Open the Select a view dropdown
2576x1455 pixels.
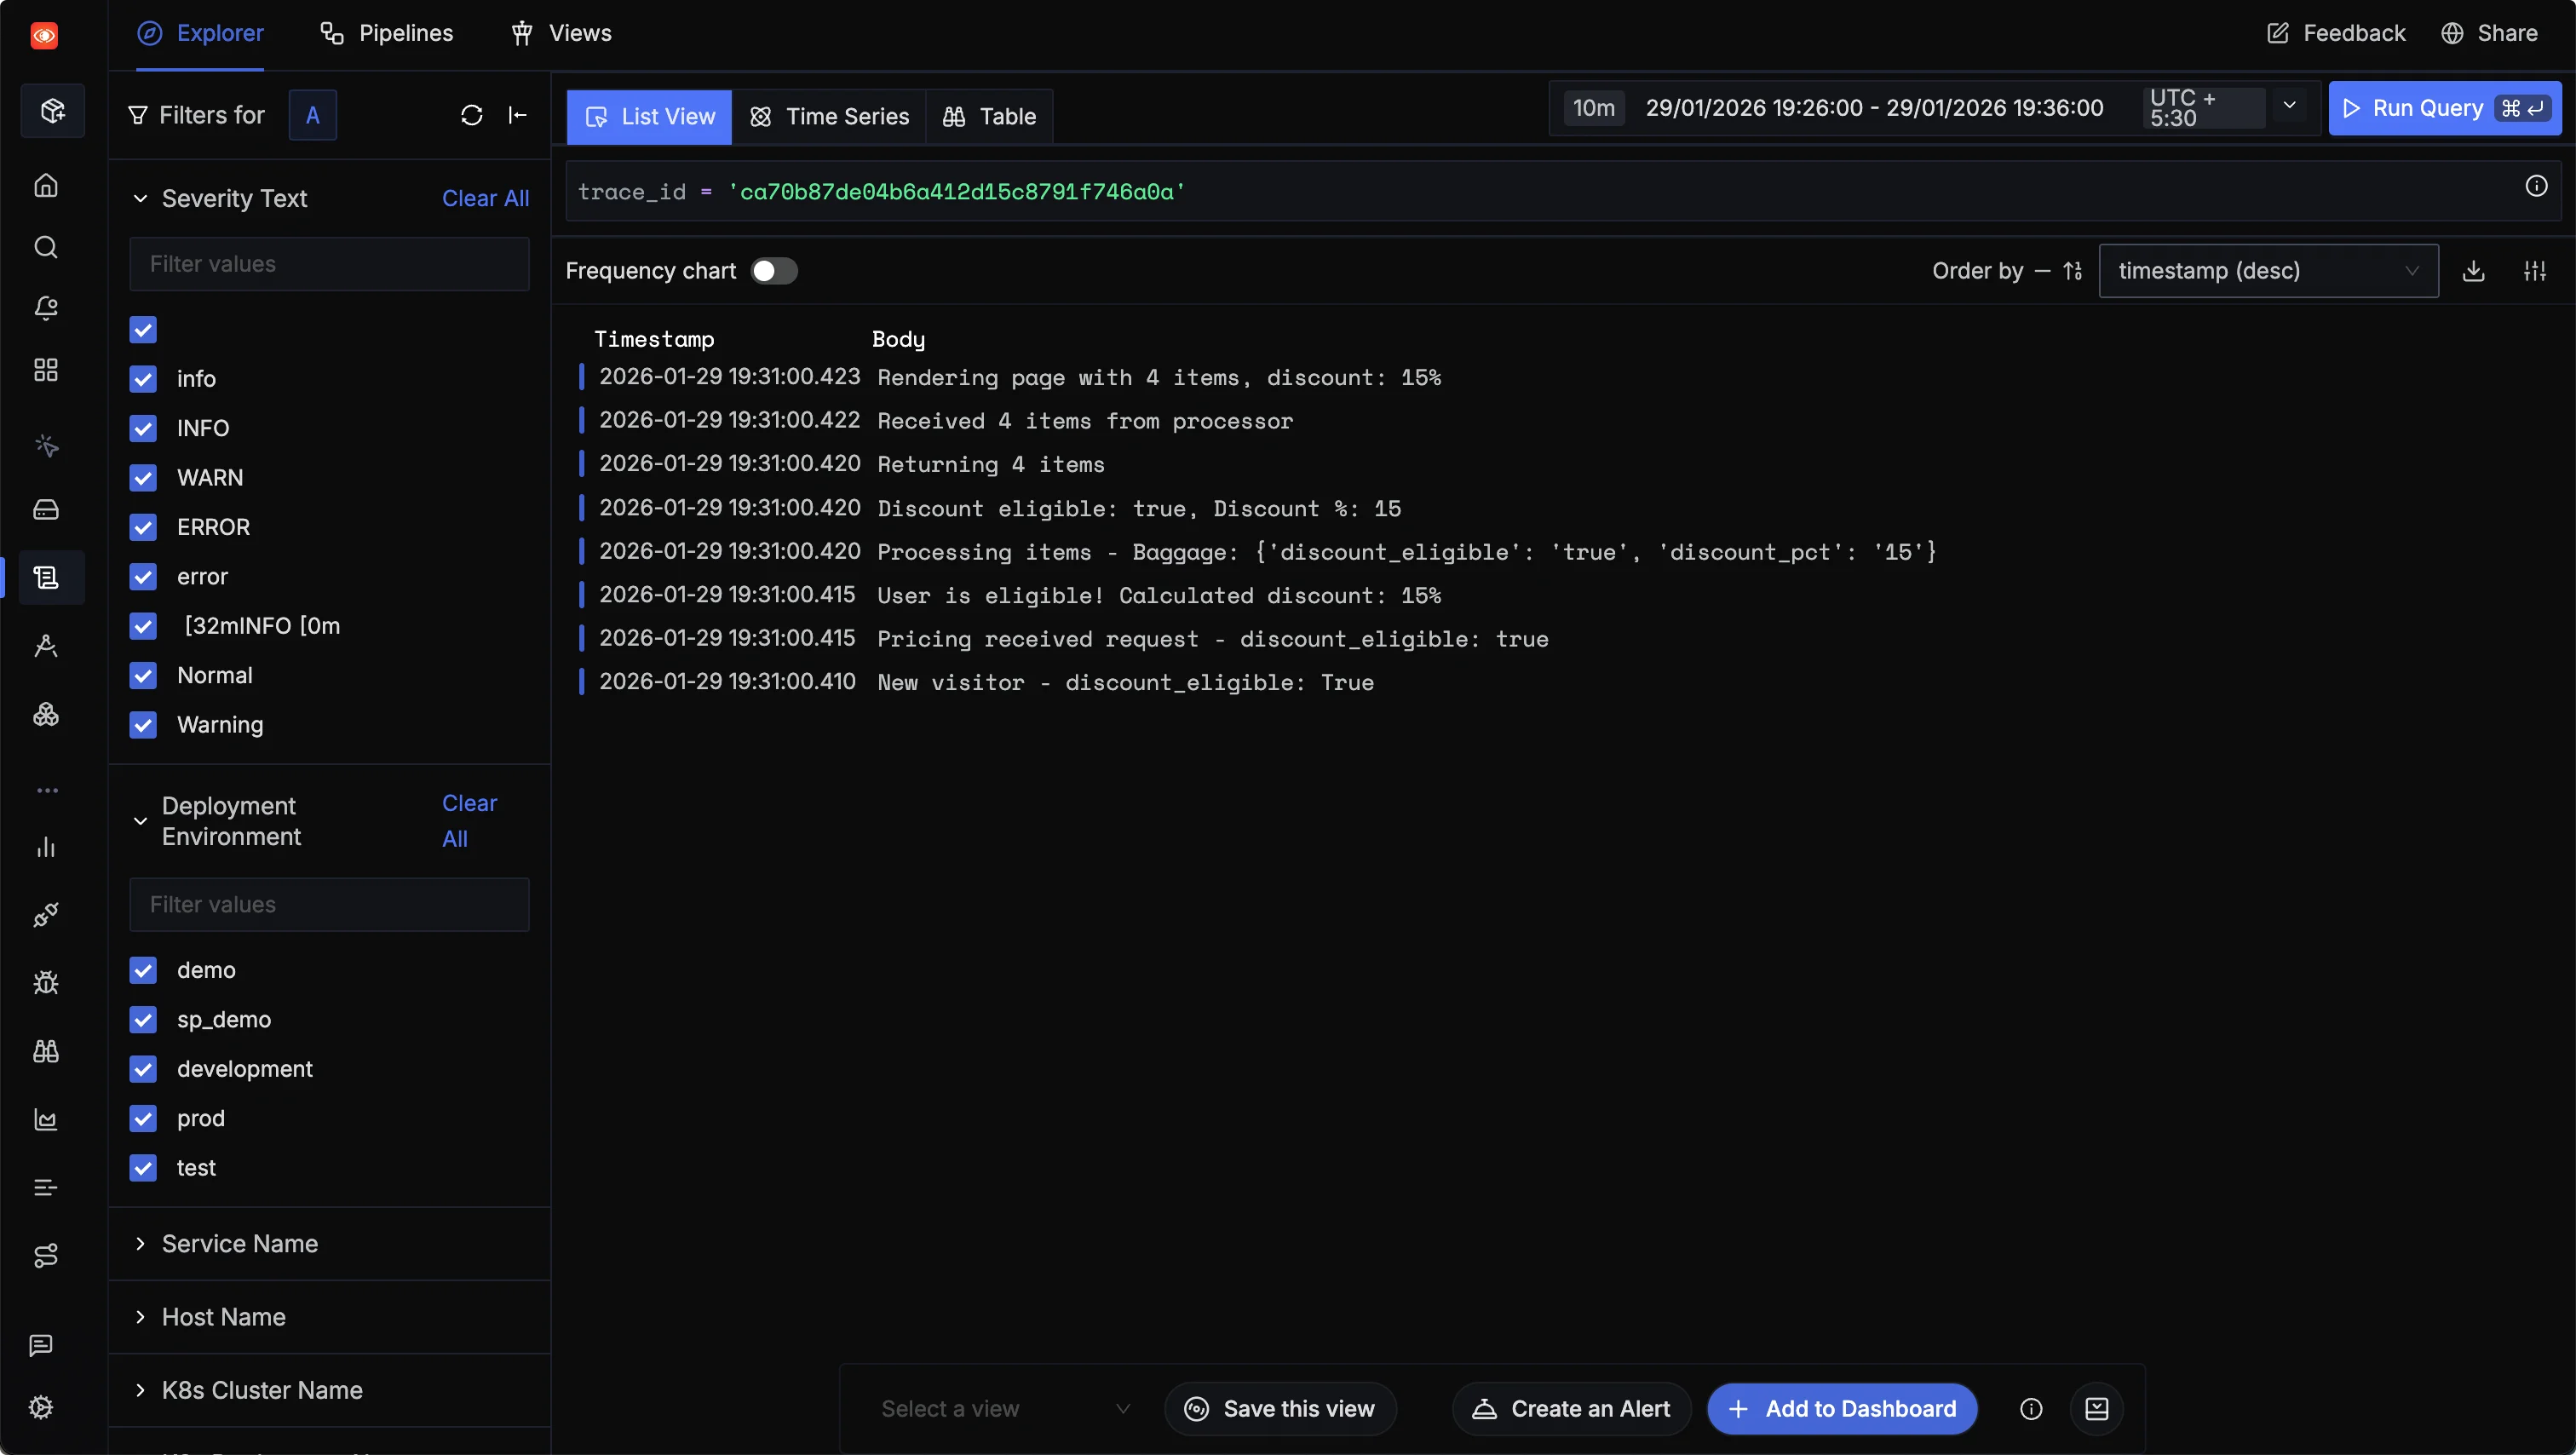1004,1408
